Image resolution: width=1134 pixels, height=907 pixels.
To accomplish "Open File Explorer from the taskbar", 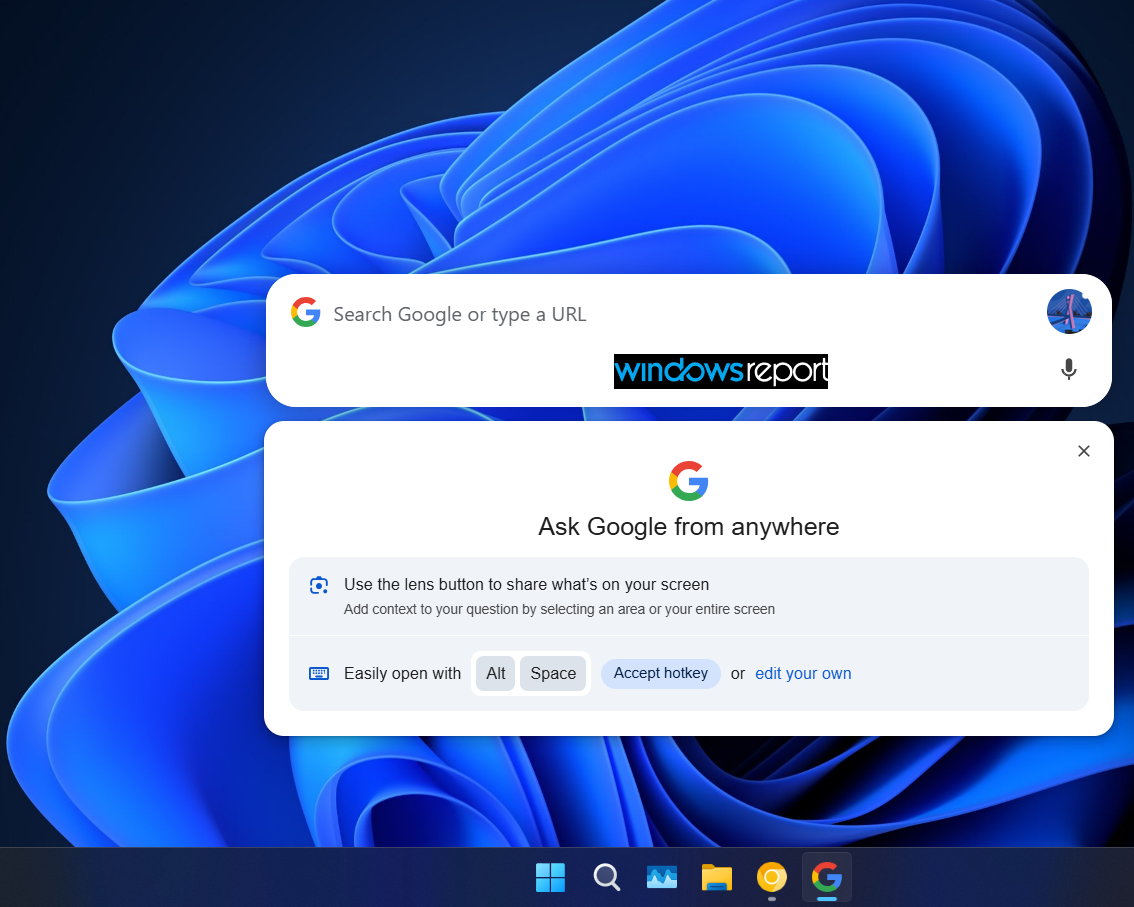I will pyautogui.click(x=717, y=877).
